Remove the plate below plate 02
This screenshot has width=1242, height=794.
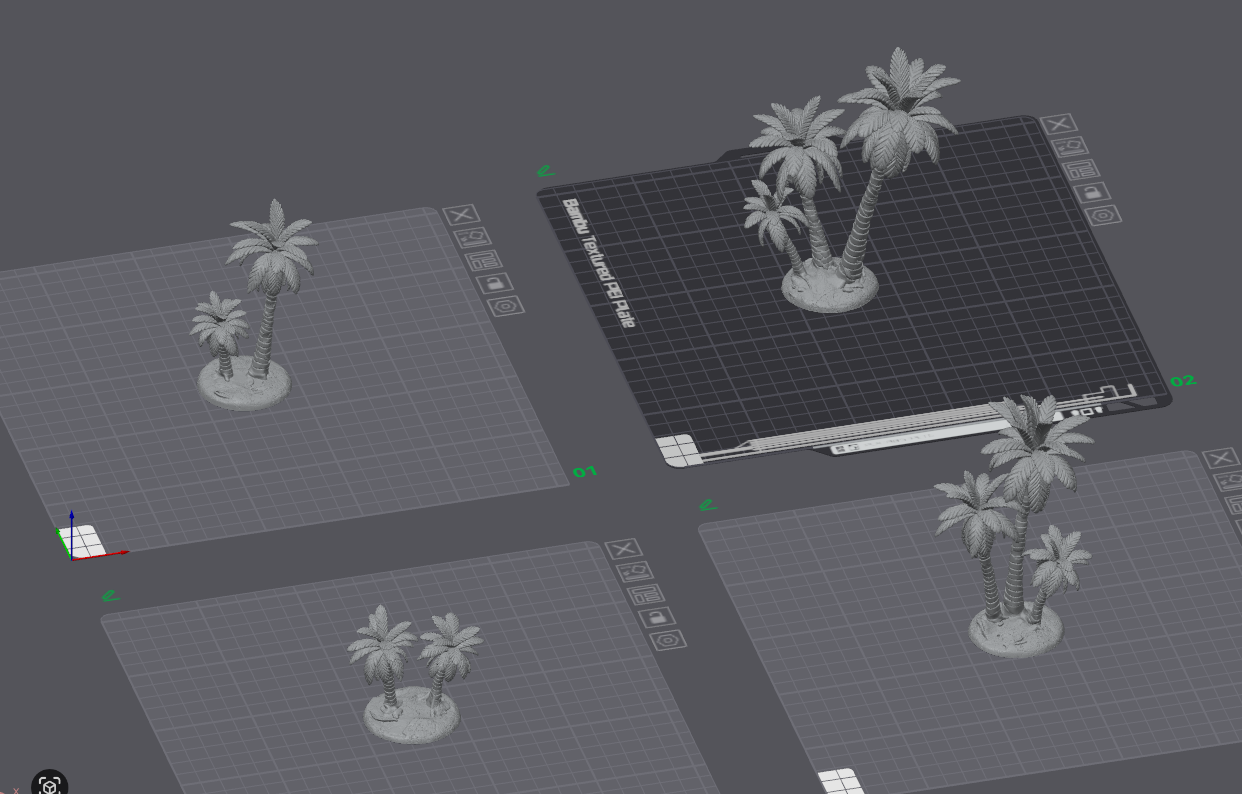click(x=1221, y=459)
